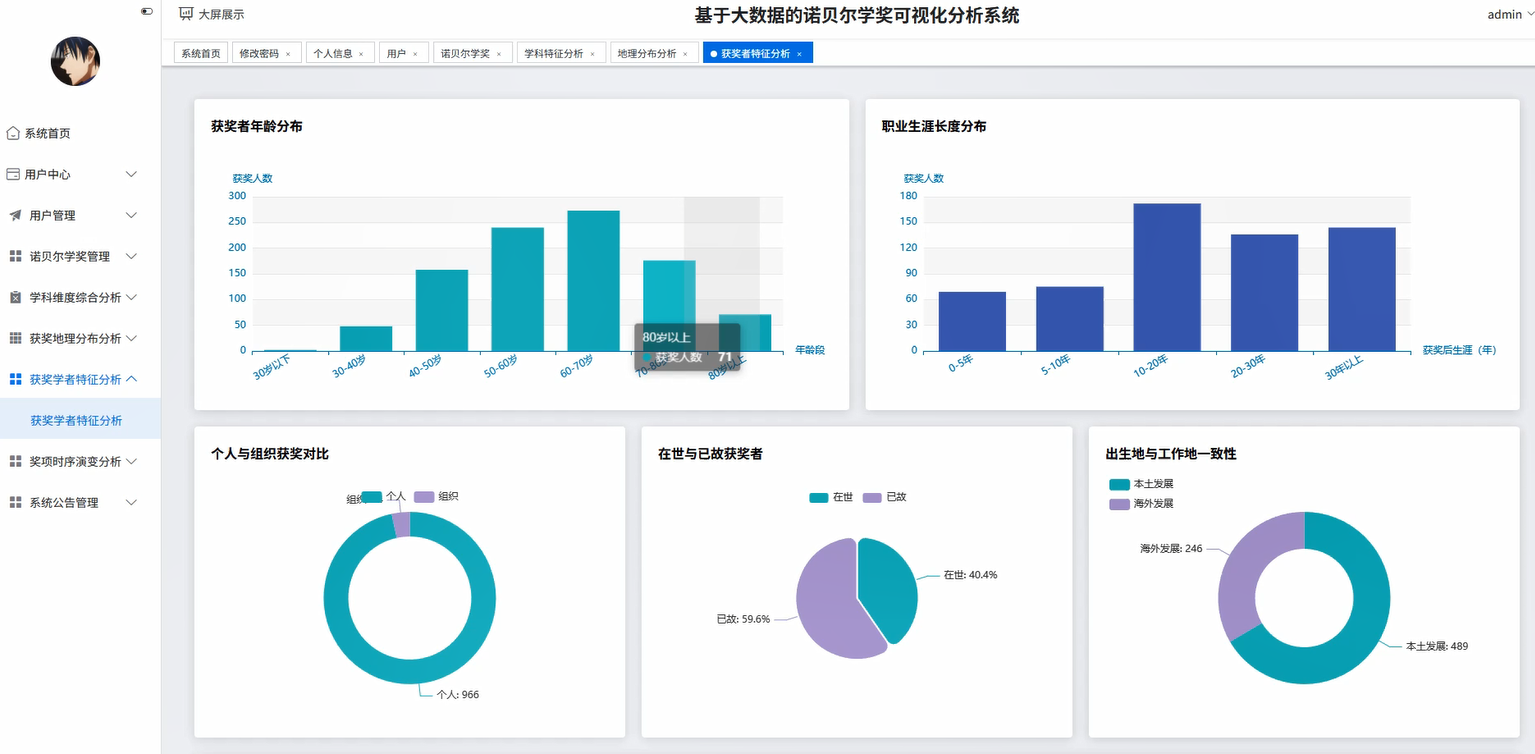Toggle 海外发展 legend item

click(1142, 504)
